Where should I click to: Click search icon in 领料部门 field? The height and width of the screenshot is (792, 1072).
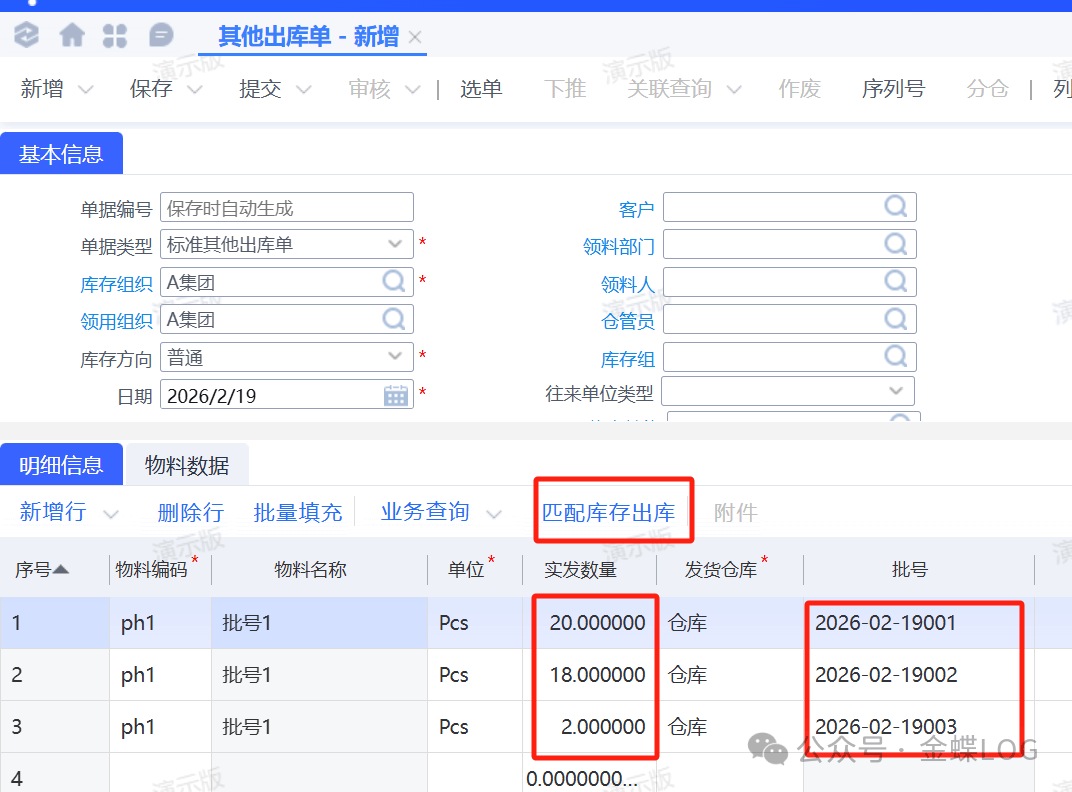[896, 244]
